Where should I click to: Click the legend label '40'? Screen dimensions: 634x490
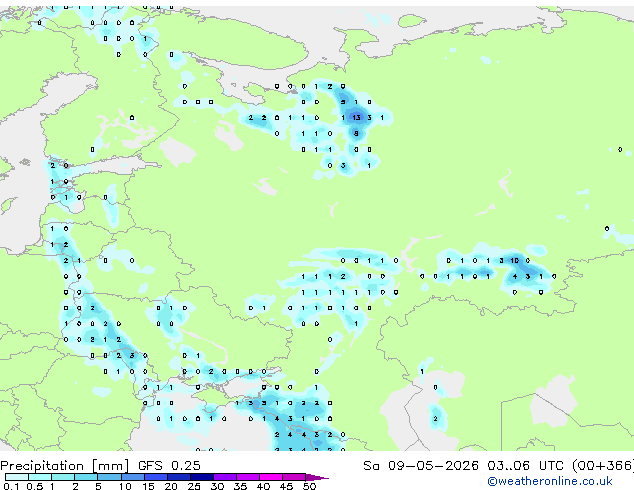(x=263, y=486)
